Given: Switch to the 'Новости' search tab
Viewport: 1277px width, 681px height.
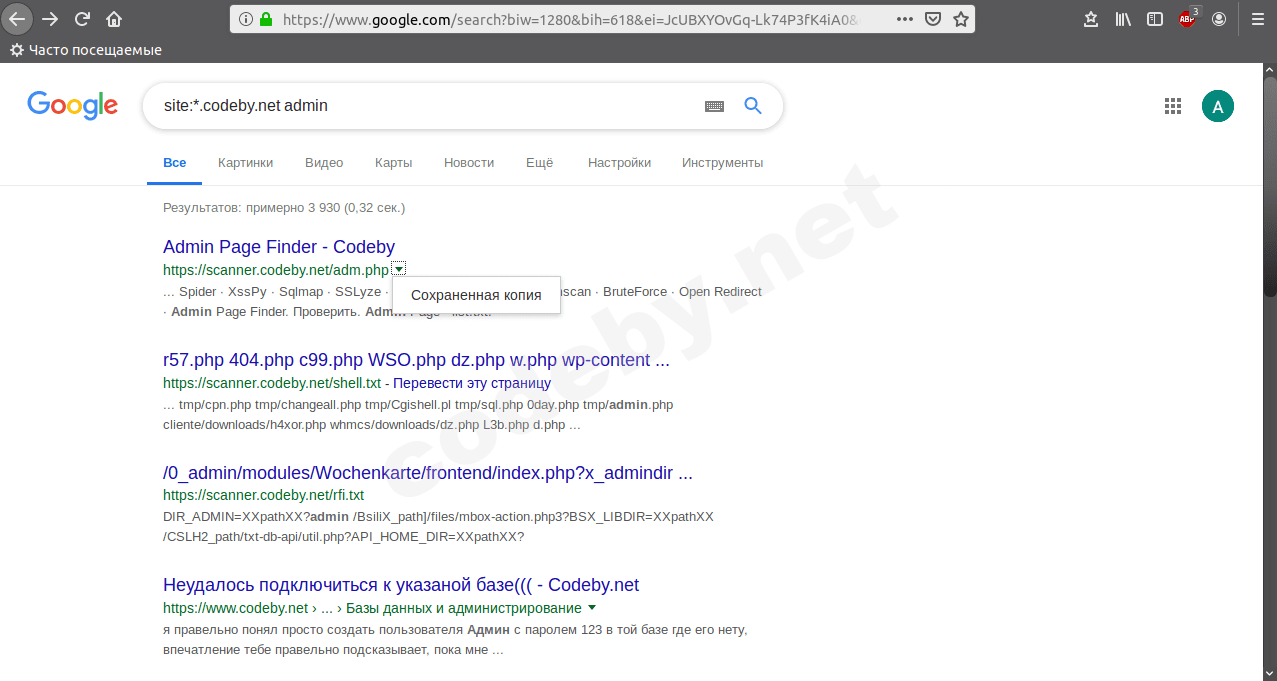Looking at the screenshot, I should 469,163.
